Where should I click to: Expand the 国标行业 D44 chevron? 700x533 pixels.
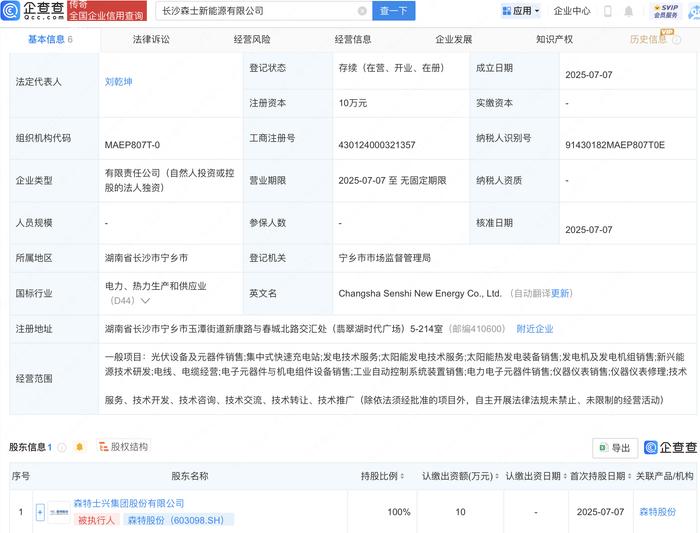pyautogui.click(x=145, y=301)
